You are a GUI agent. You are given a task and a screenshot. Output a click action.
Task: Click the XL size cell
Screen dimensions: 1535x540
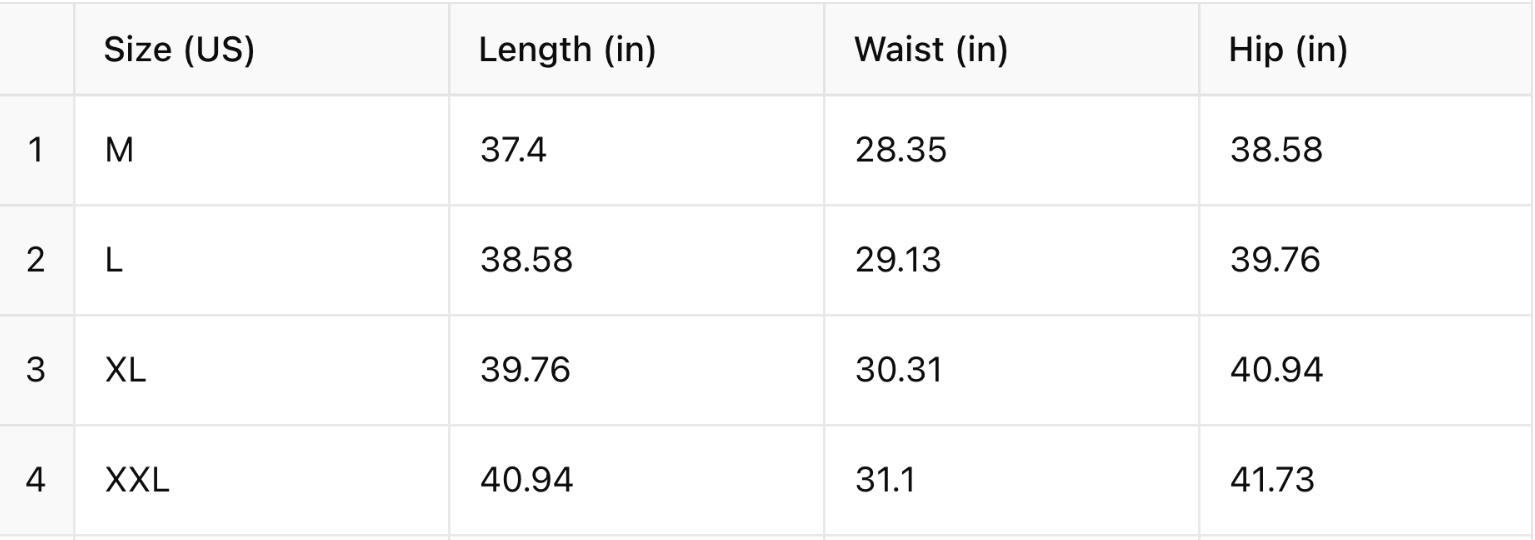pyautogui.click(x=125, y=371)
